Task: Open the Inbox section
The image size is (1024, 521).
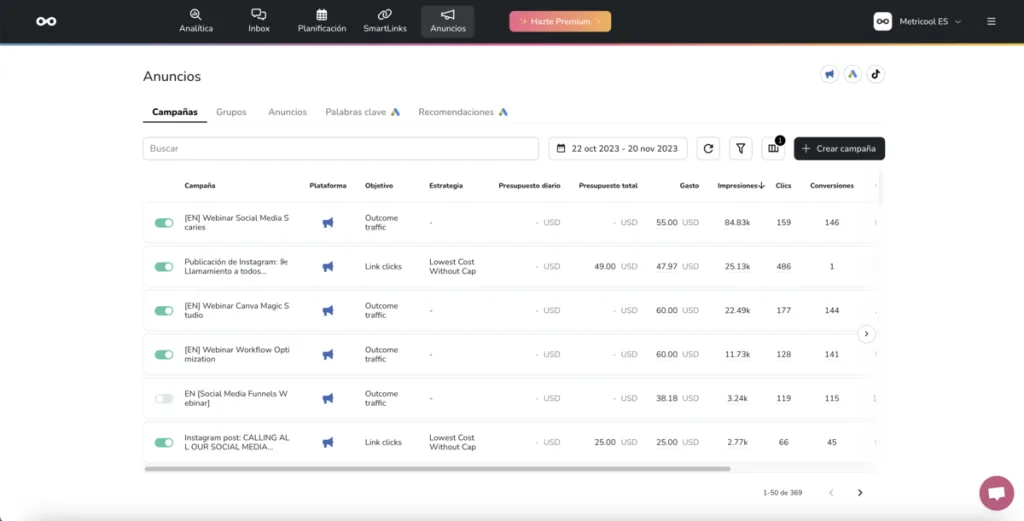Action: coord(259,22)
